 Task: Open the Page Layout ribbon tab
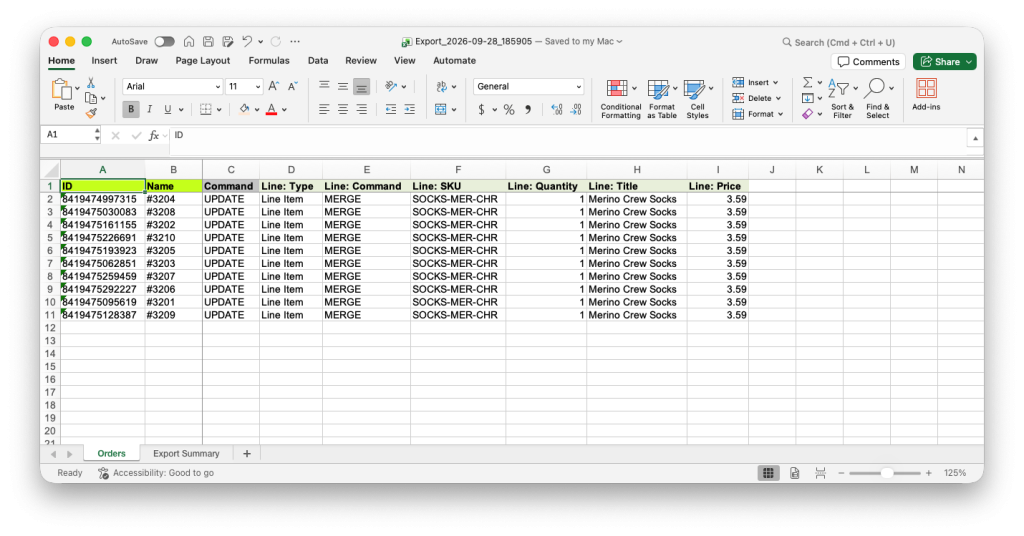202,61
